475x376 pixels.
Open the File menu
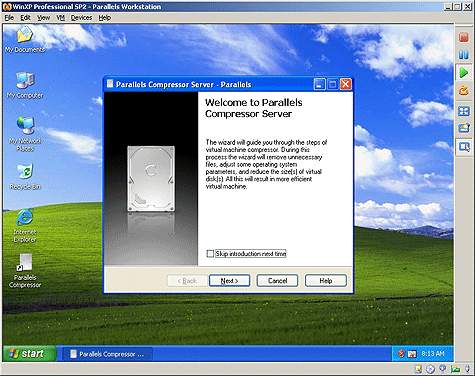click(9, 18)
